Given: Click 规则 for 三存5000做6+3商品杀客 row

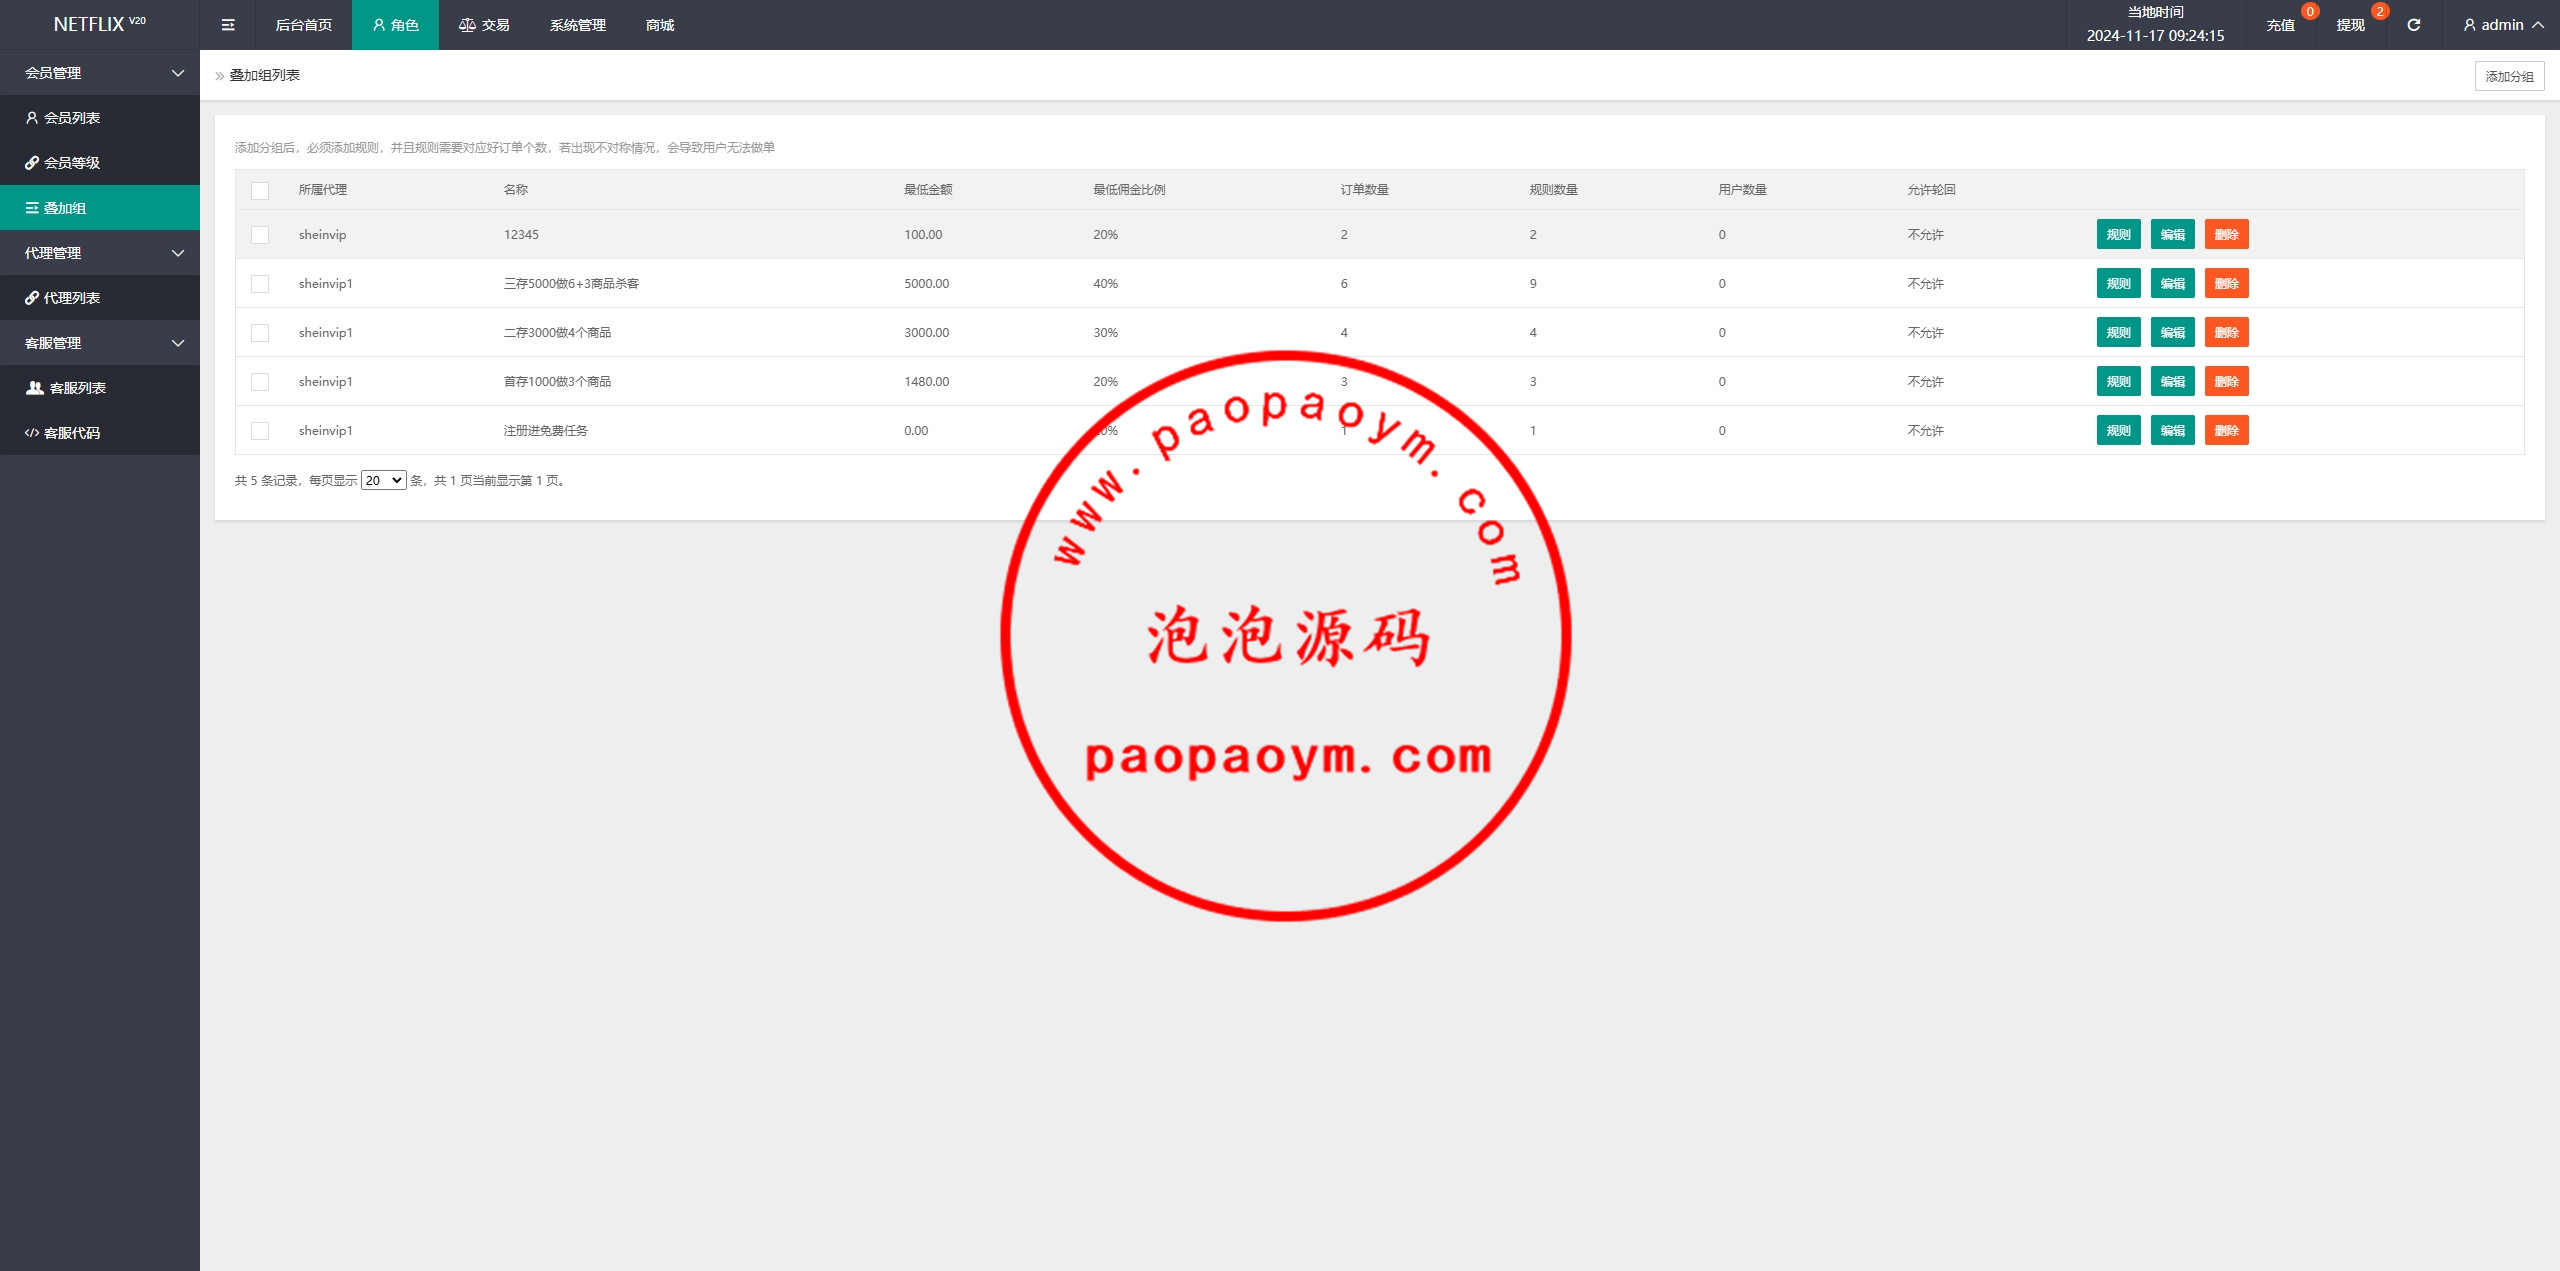Looking at the screenshot, I should click(x=2119, y=284).
